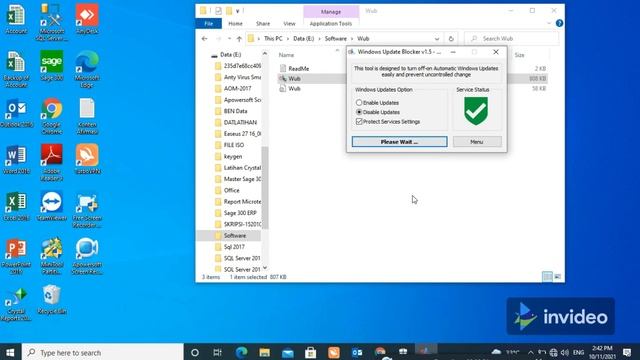Image resolution: width=640 pixels, height=360 pixels.
Task: Open the Sage 300 desktop icon
Action: [51, 66]
